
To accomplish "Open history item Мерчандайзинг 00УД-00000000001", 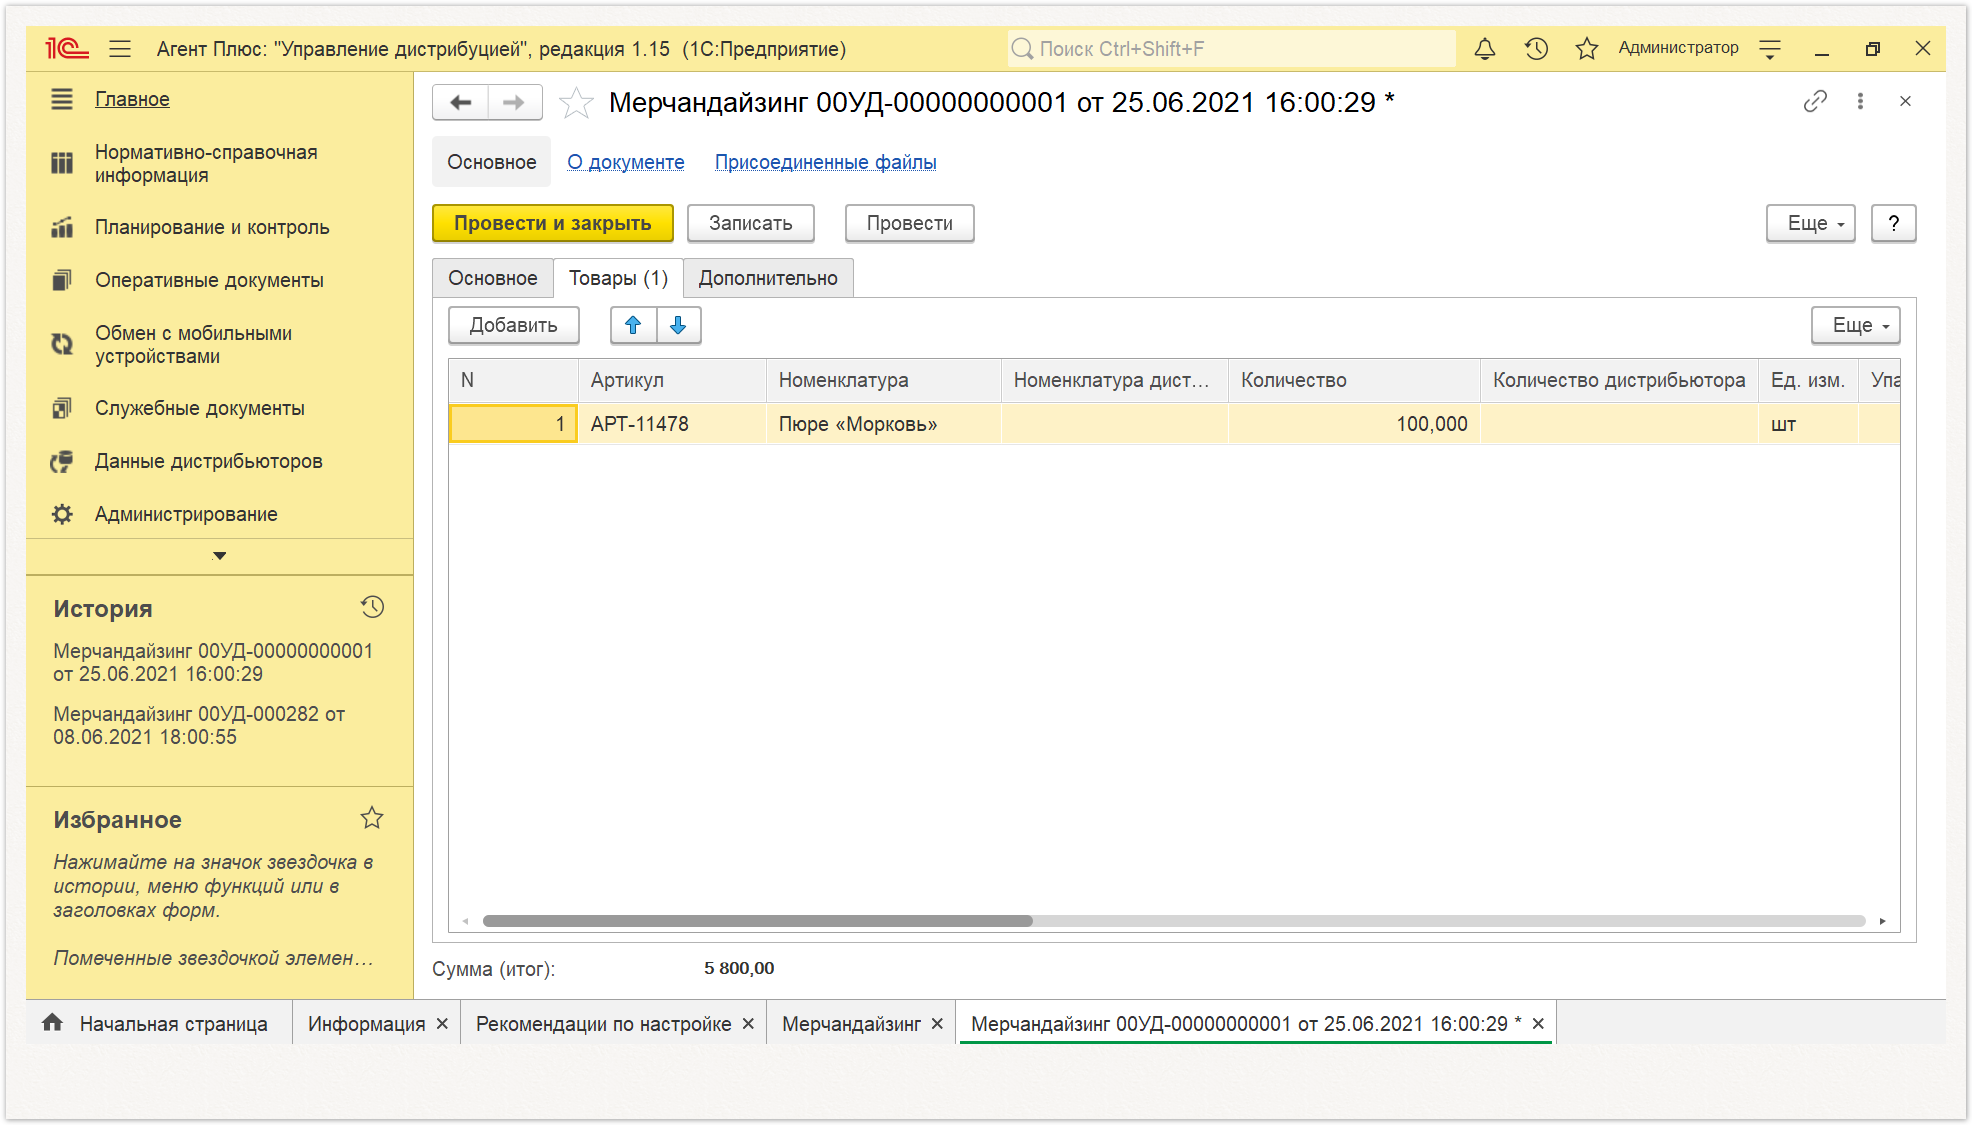I will (x=213, y=662).
